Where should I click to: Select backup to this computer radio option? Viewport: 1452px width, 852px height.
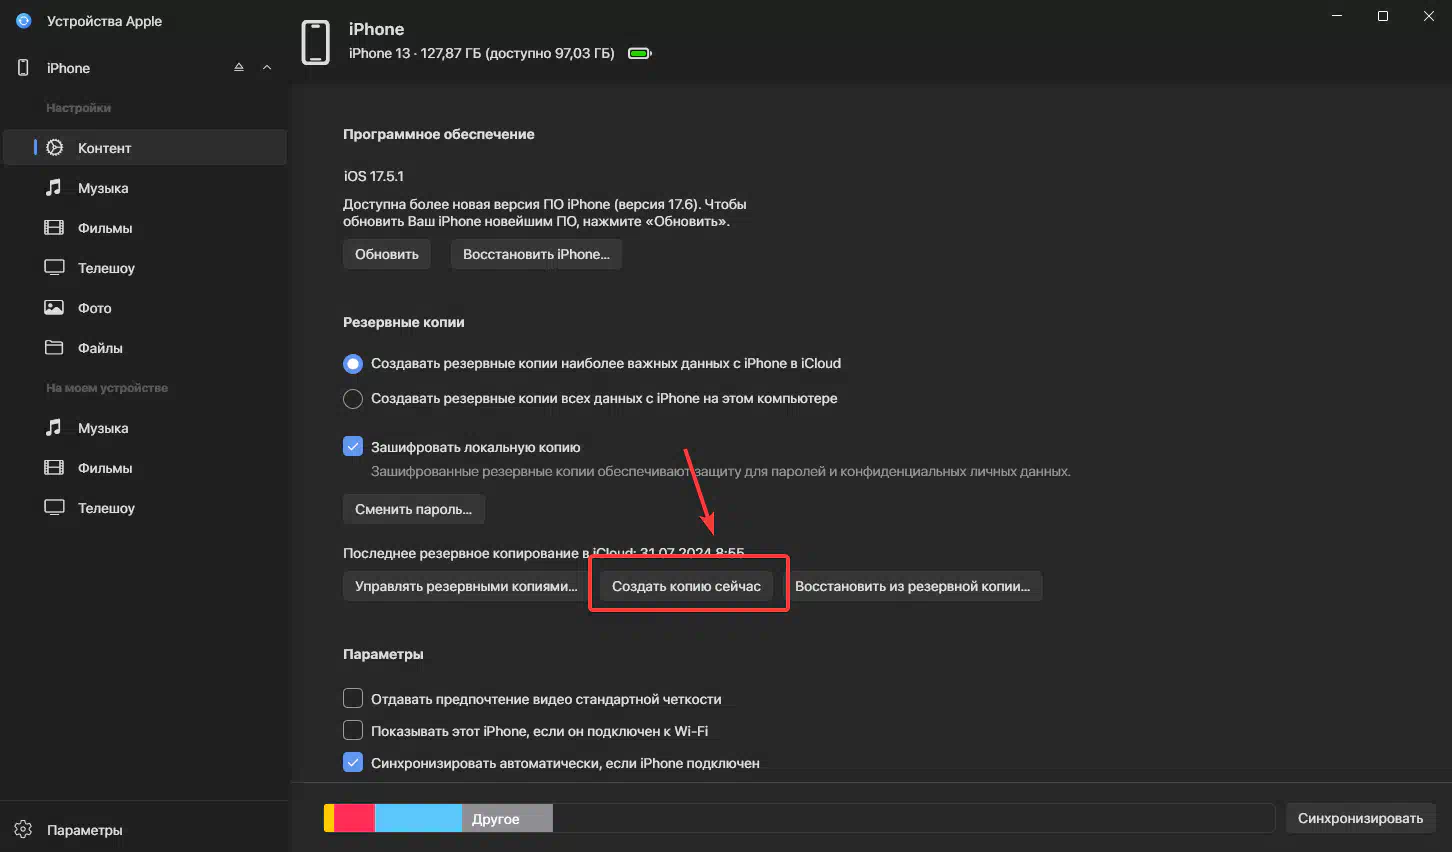[x=353, y=398]
